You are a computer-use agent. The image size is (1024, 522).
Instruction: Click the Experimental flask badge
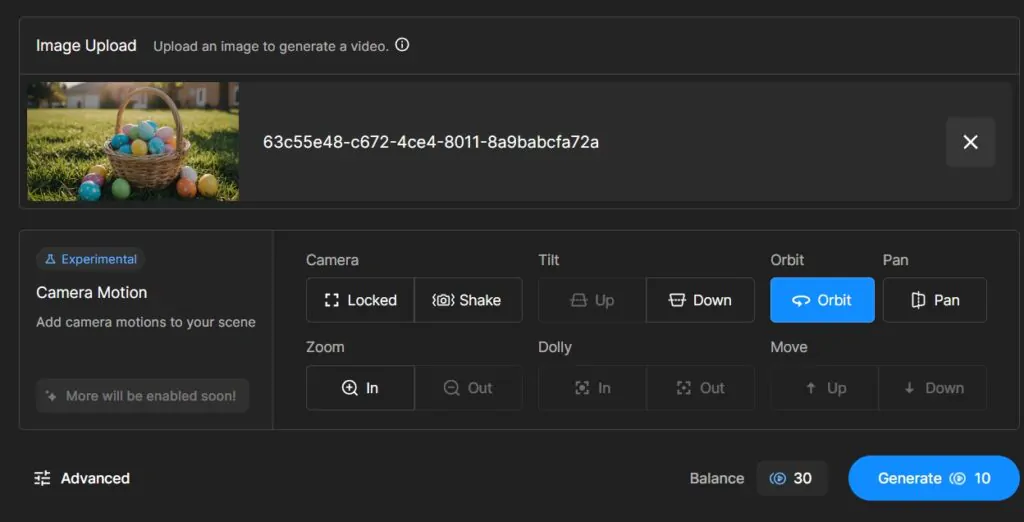pos(90,259)
